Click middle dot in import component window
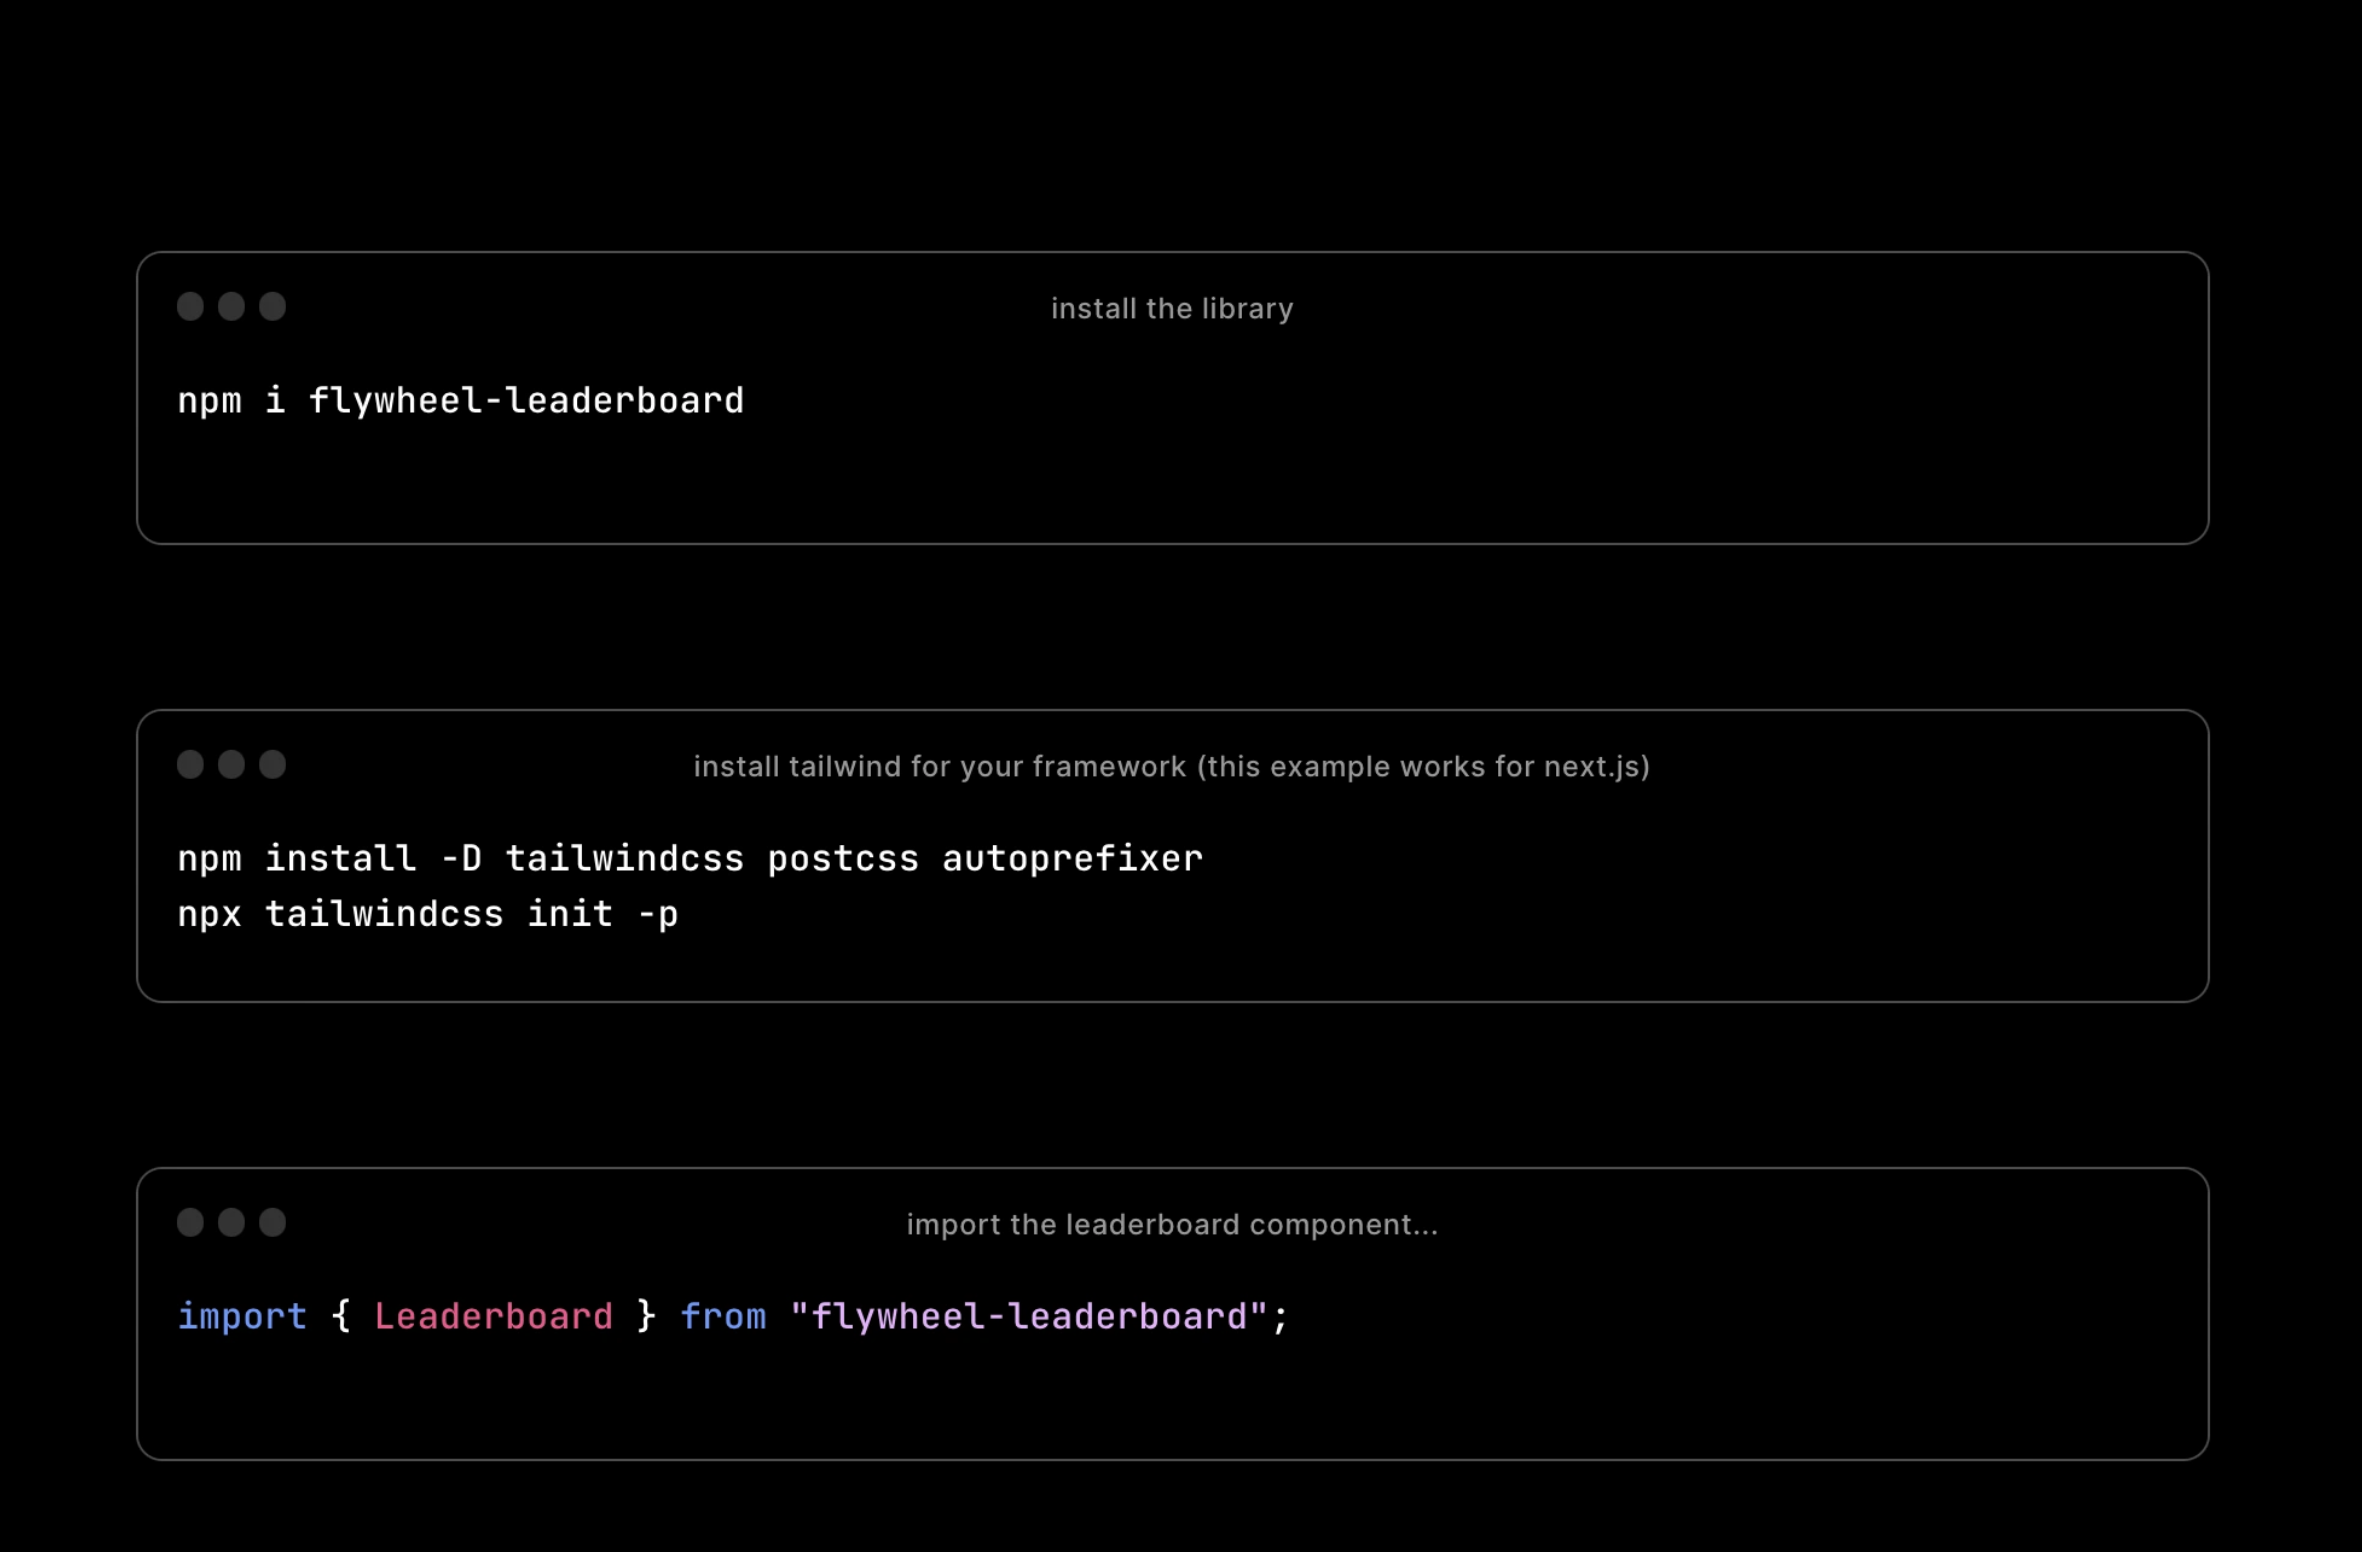Screen dimensions: 2362x1552 click(231, 1222)
